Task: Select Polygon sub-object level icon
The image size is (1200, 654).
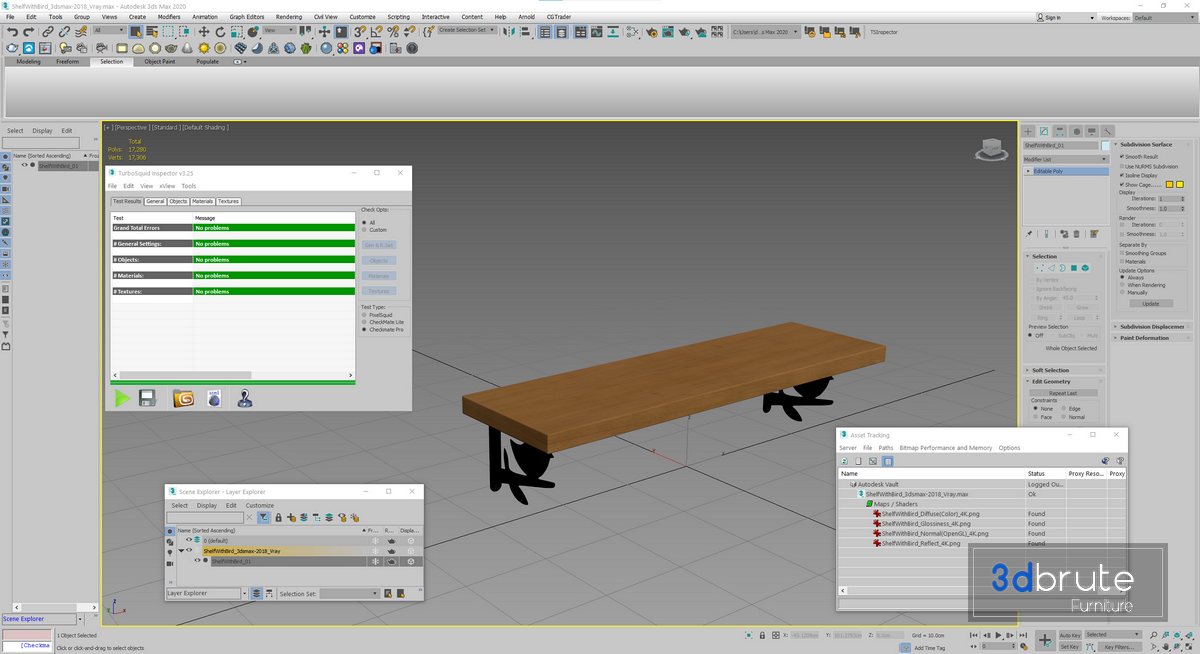Action: (x=1073, y=268)
